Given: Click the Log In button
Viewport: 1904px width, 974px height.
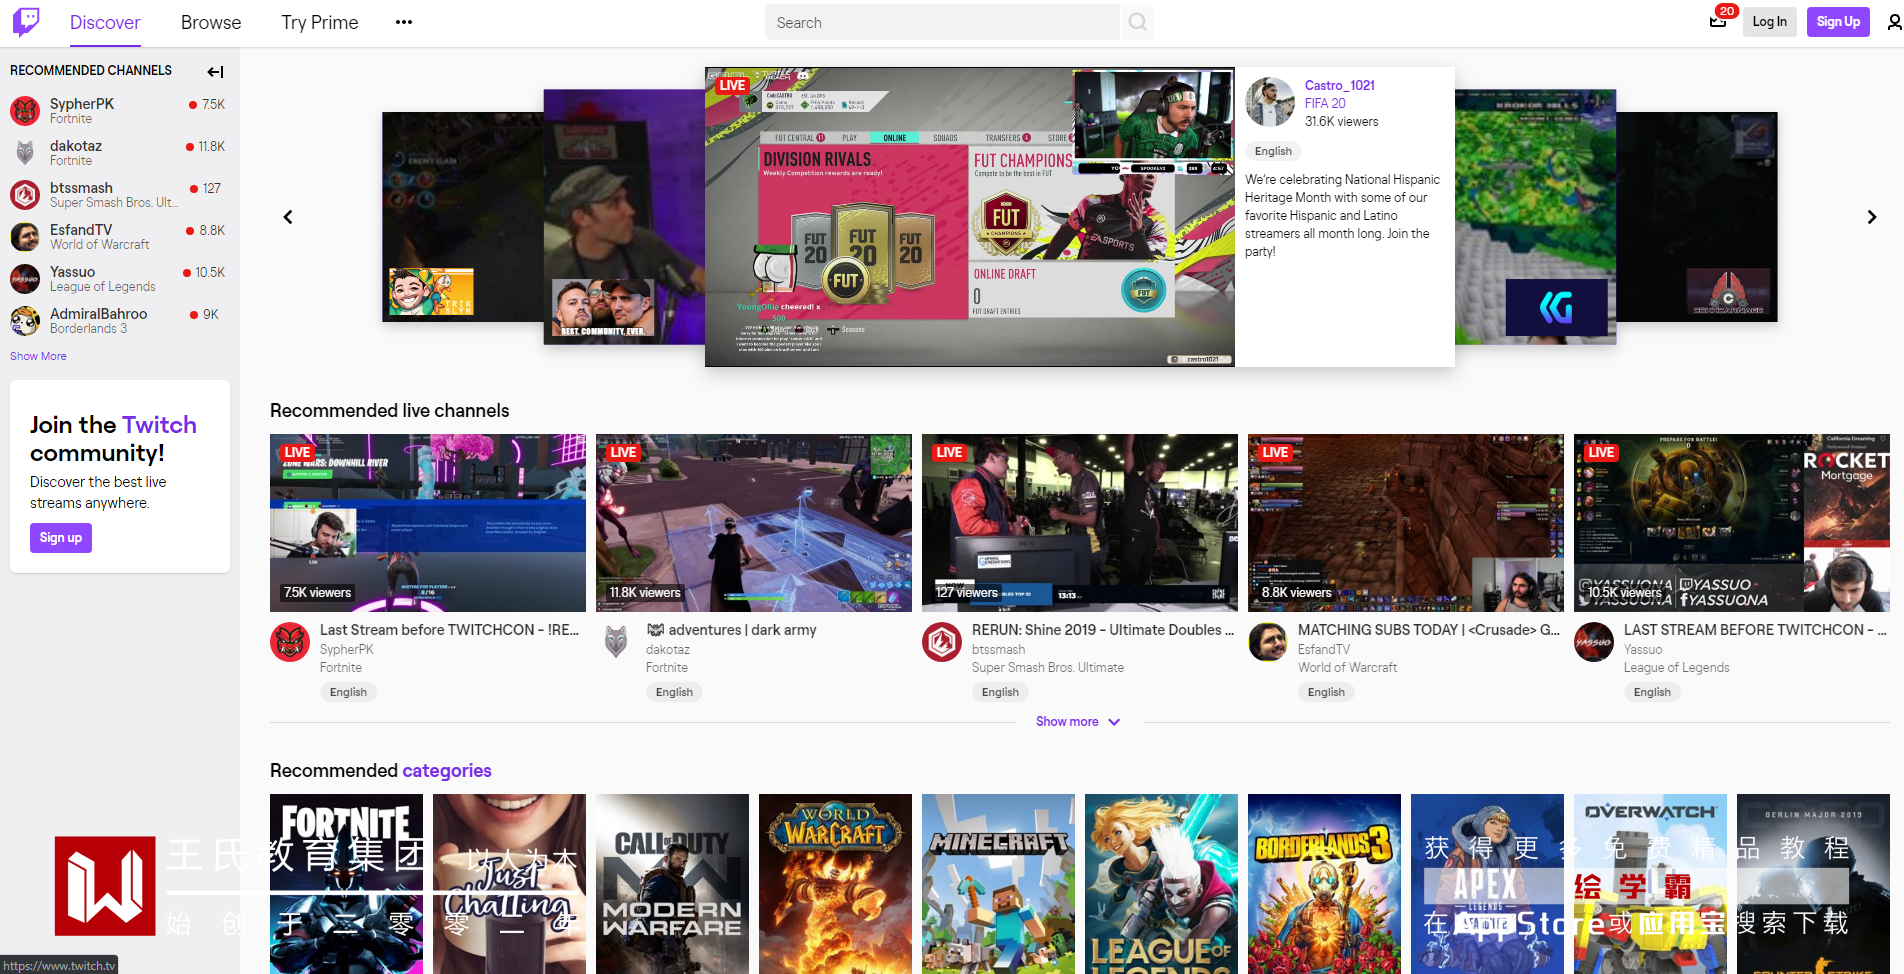Looking at the screenshot, I should [x=1769, y=21].
